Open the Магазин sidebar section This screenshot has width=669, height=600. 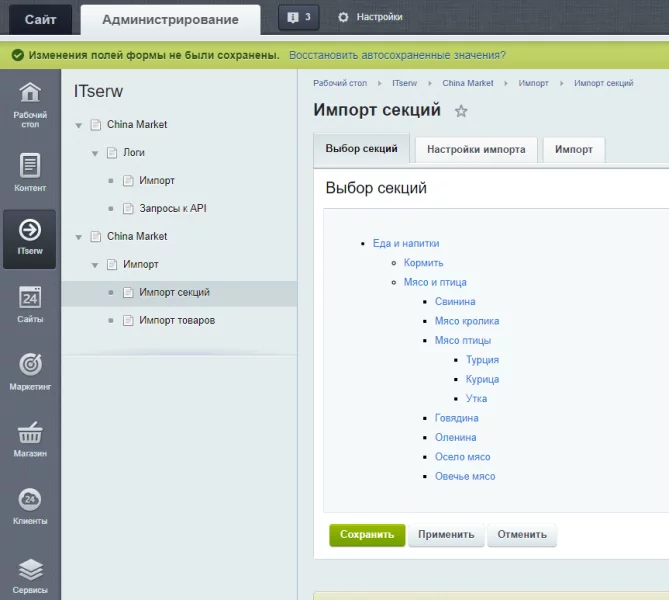[x=30, y=440]
